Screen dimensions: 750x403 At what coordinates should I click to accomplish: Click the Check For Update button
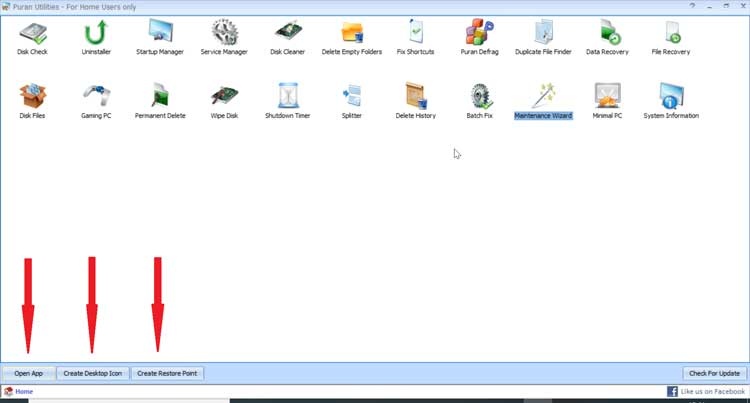pyautogui.click(x=715, y=373)
